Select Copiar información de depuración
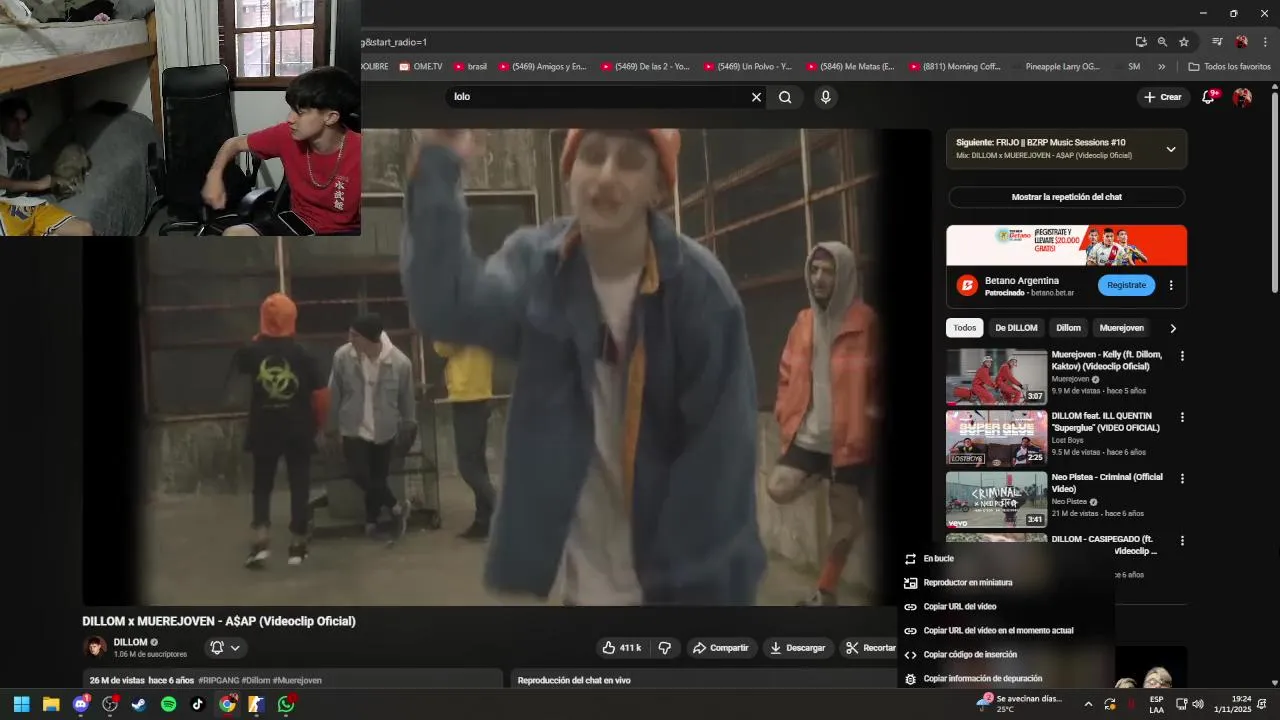This screenshot has width=1280, height=720. [1006, 679]
